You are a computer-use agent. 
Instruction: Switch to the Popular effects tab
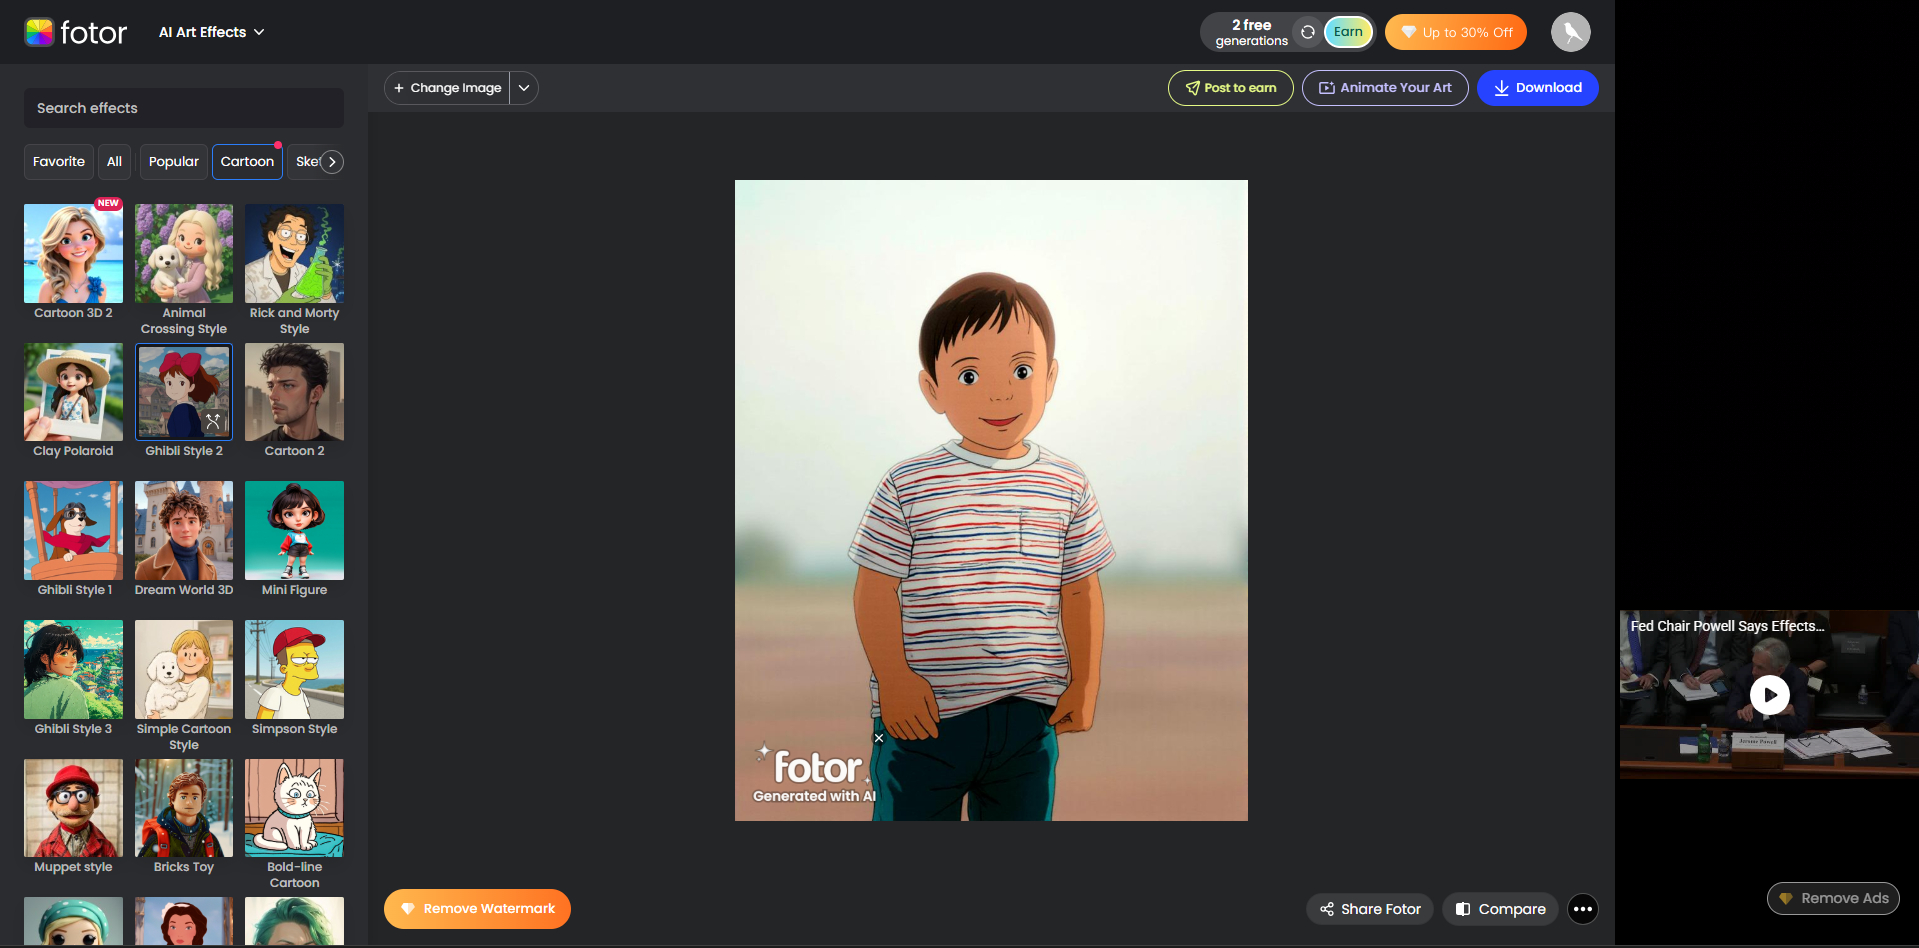pyautogui.click(x=173, y=161)
